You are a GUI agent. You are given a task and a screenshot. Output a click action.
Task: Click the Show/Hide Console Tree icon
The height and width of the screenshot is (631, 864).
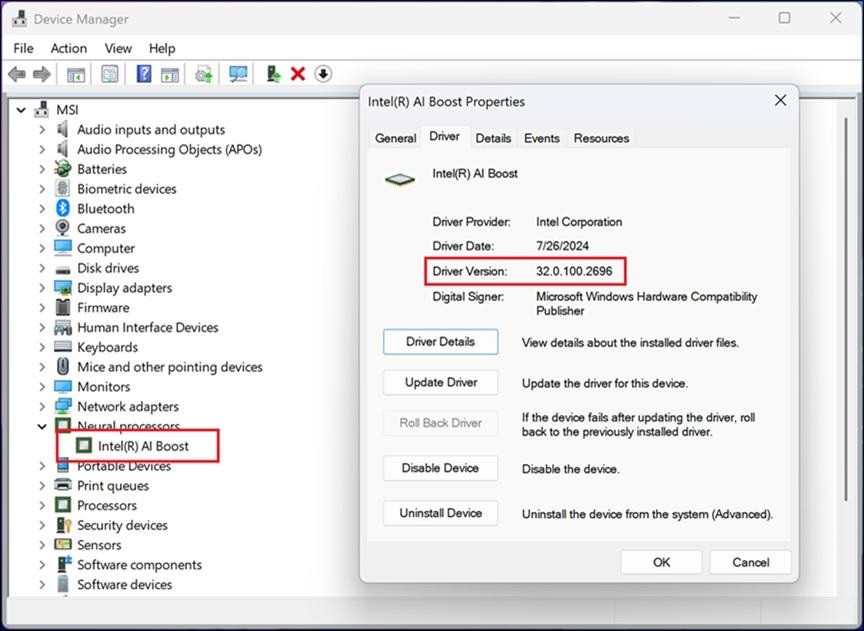point(75,74)
